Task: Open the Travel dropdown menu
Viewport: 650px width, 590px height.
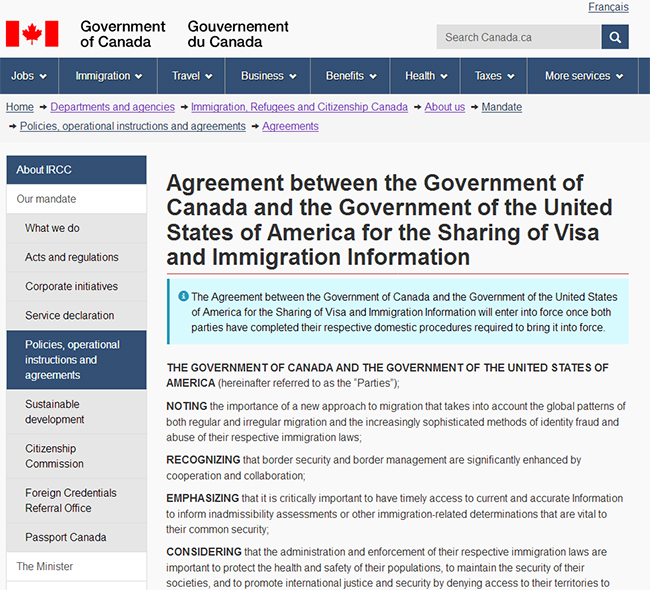Action: coord(192,76)
